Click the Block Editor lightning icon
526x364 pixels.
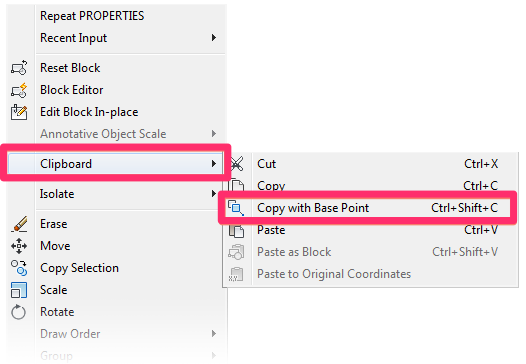pos(19,90)
